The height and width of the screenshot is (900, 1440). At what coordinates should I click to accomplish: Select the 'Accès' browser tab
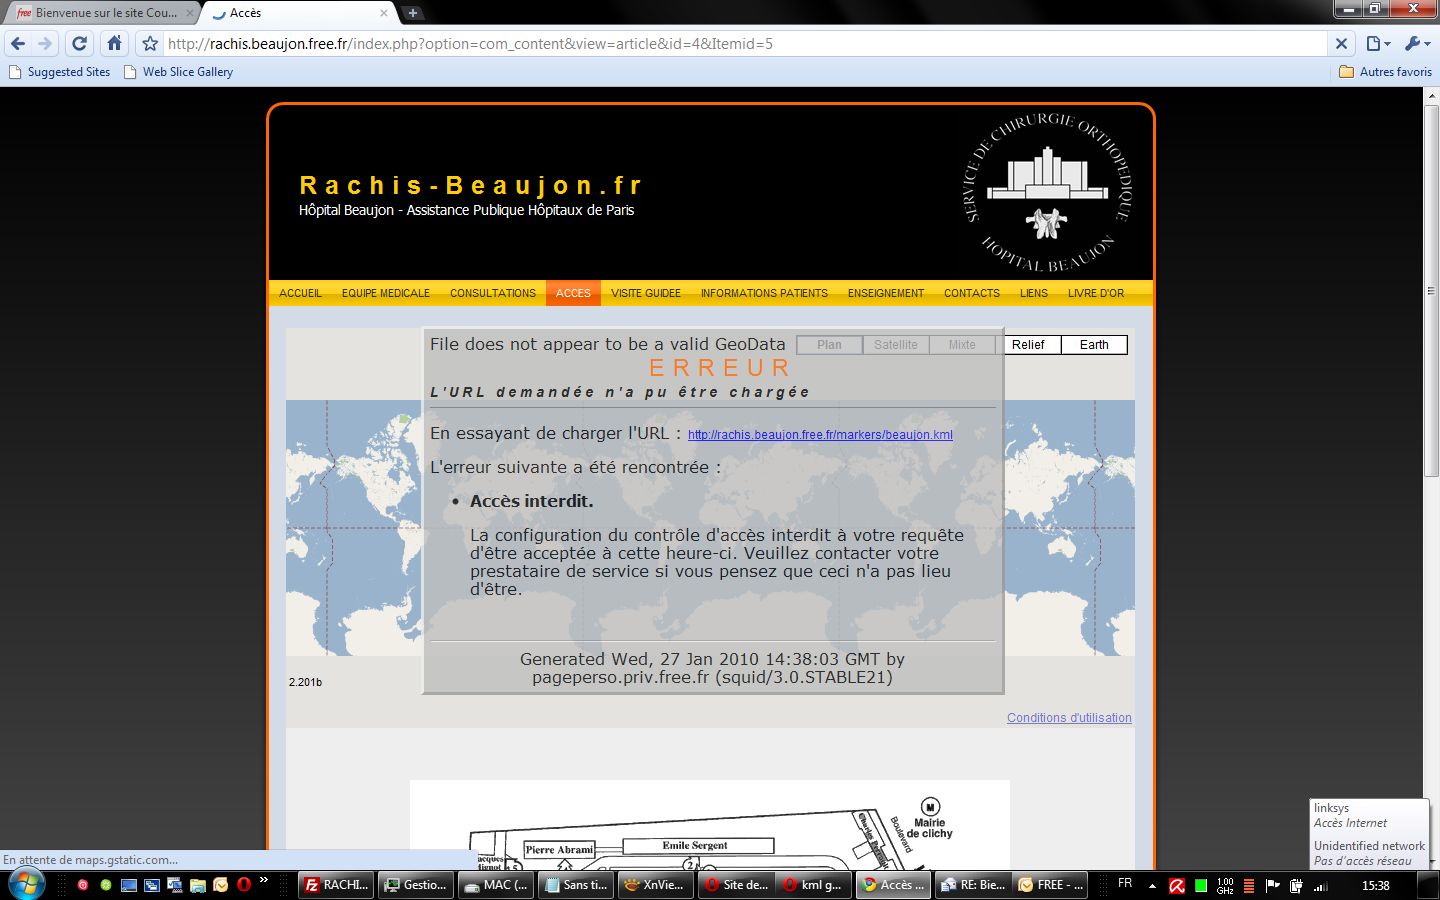point(300,13)
